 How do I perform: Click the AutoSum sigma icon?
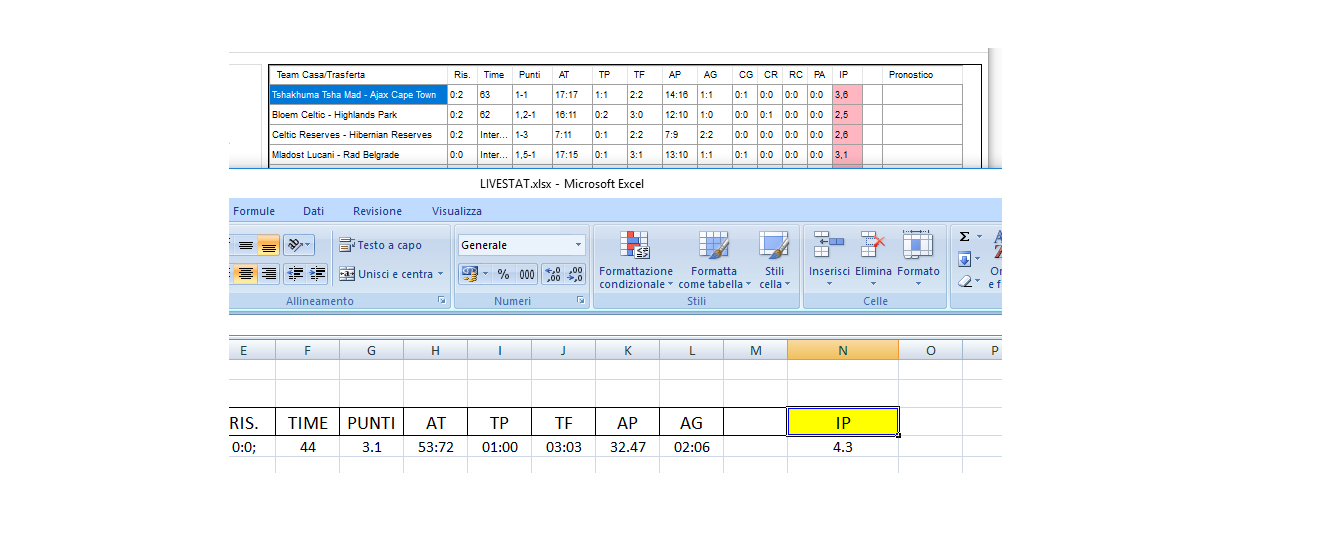[x=964, y=237]
